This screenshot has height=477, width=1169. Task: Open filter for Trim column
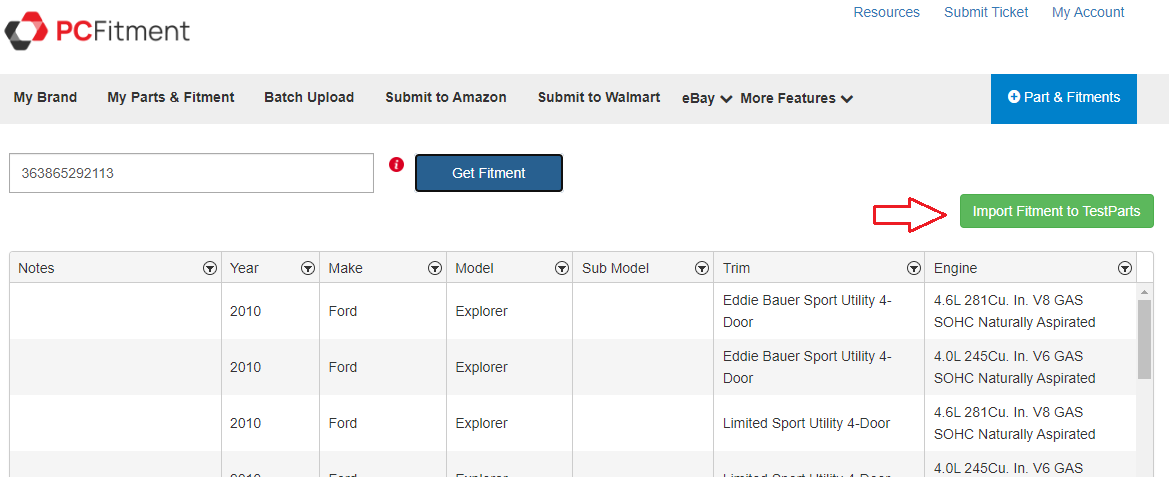(x=913, y=268)
